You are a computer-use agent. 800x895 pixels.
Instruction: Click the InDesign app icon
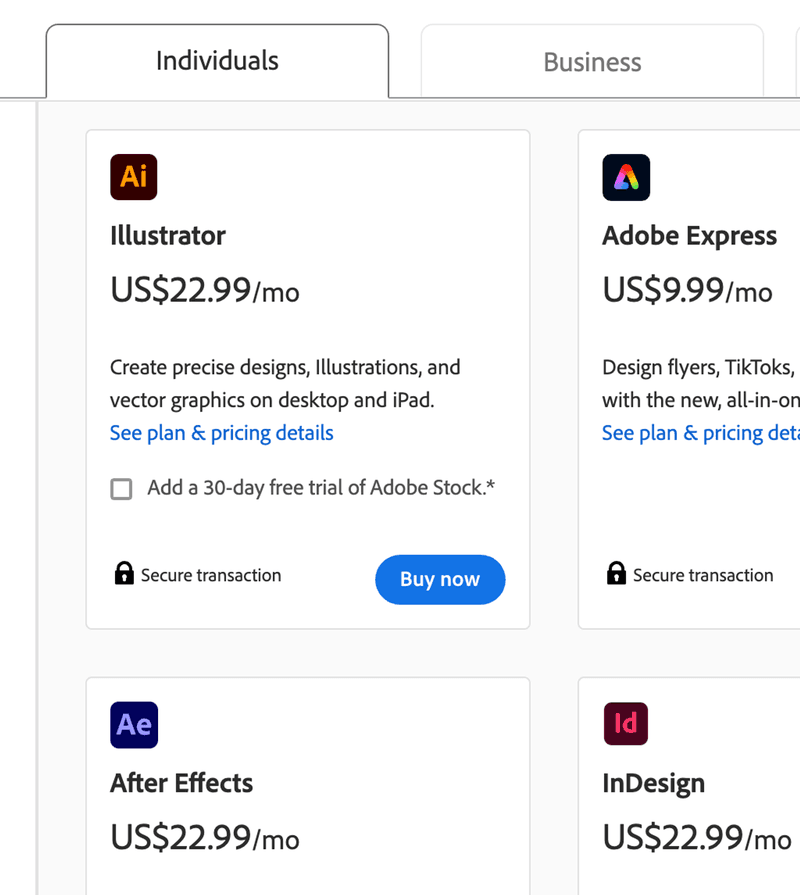tap(625, 724)
